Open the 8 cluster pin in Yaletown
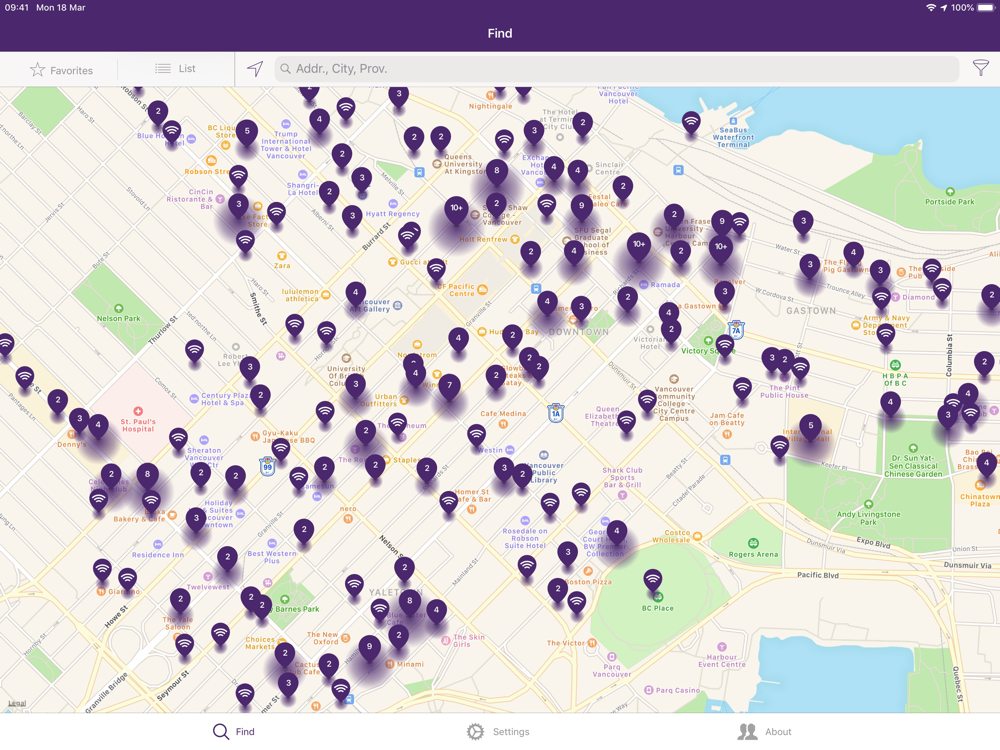This screenshot has width=1000, height=750. coord(409,603)
